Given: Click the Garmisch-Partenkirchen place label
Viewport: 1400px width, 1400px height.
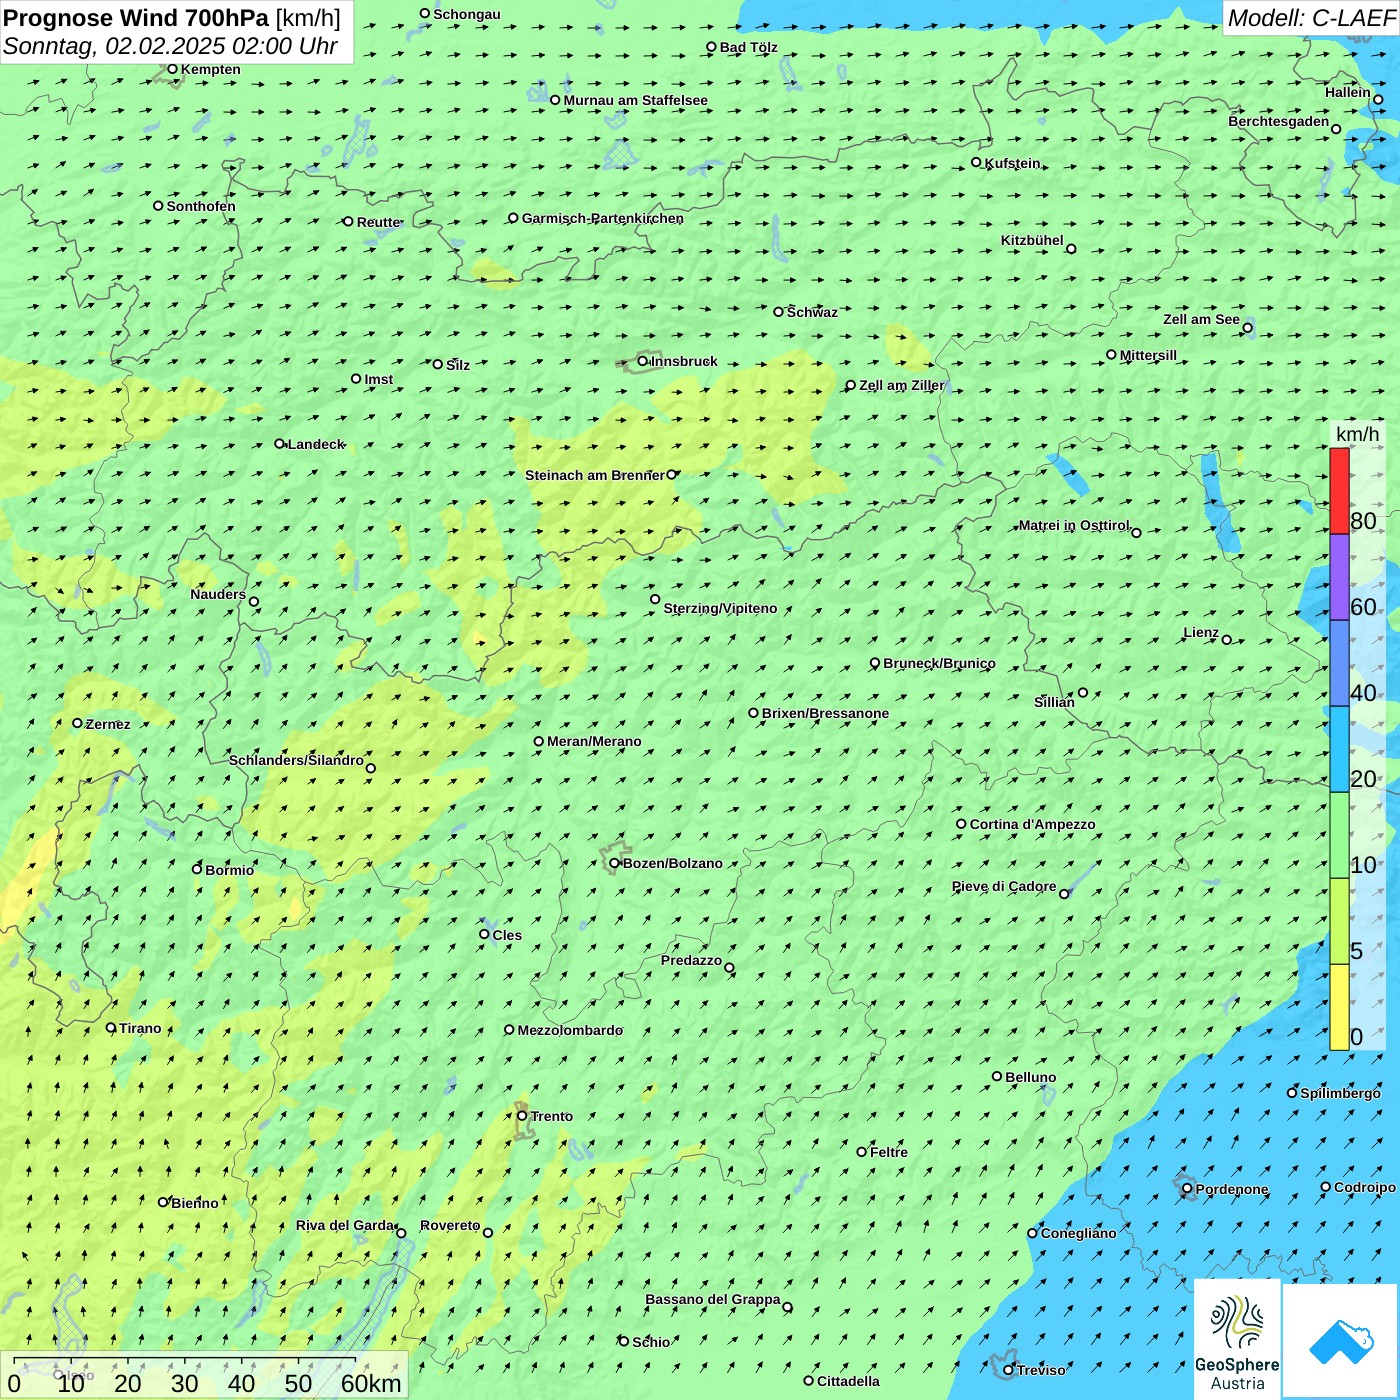Looking at the screenshot, I should [x=602, y=218].
